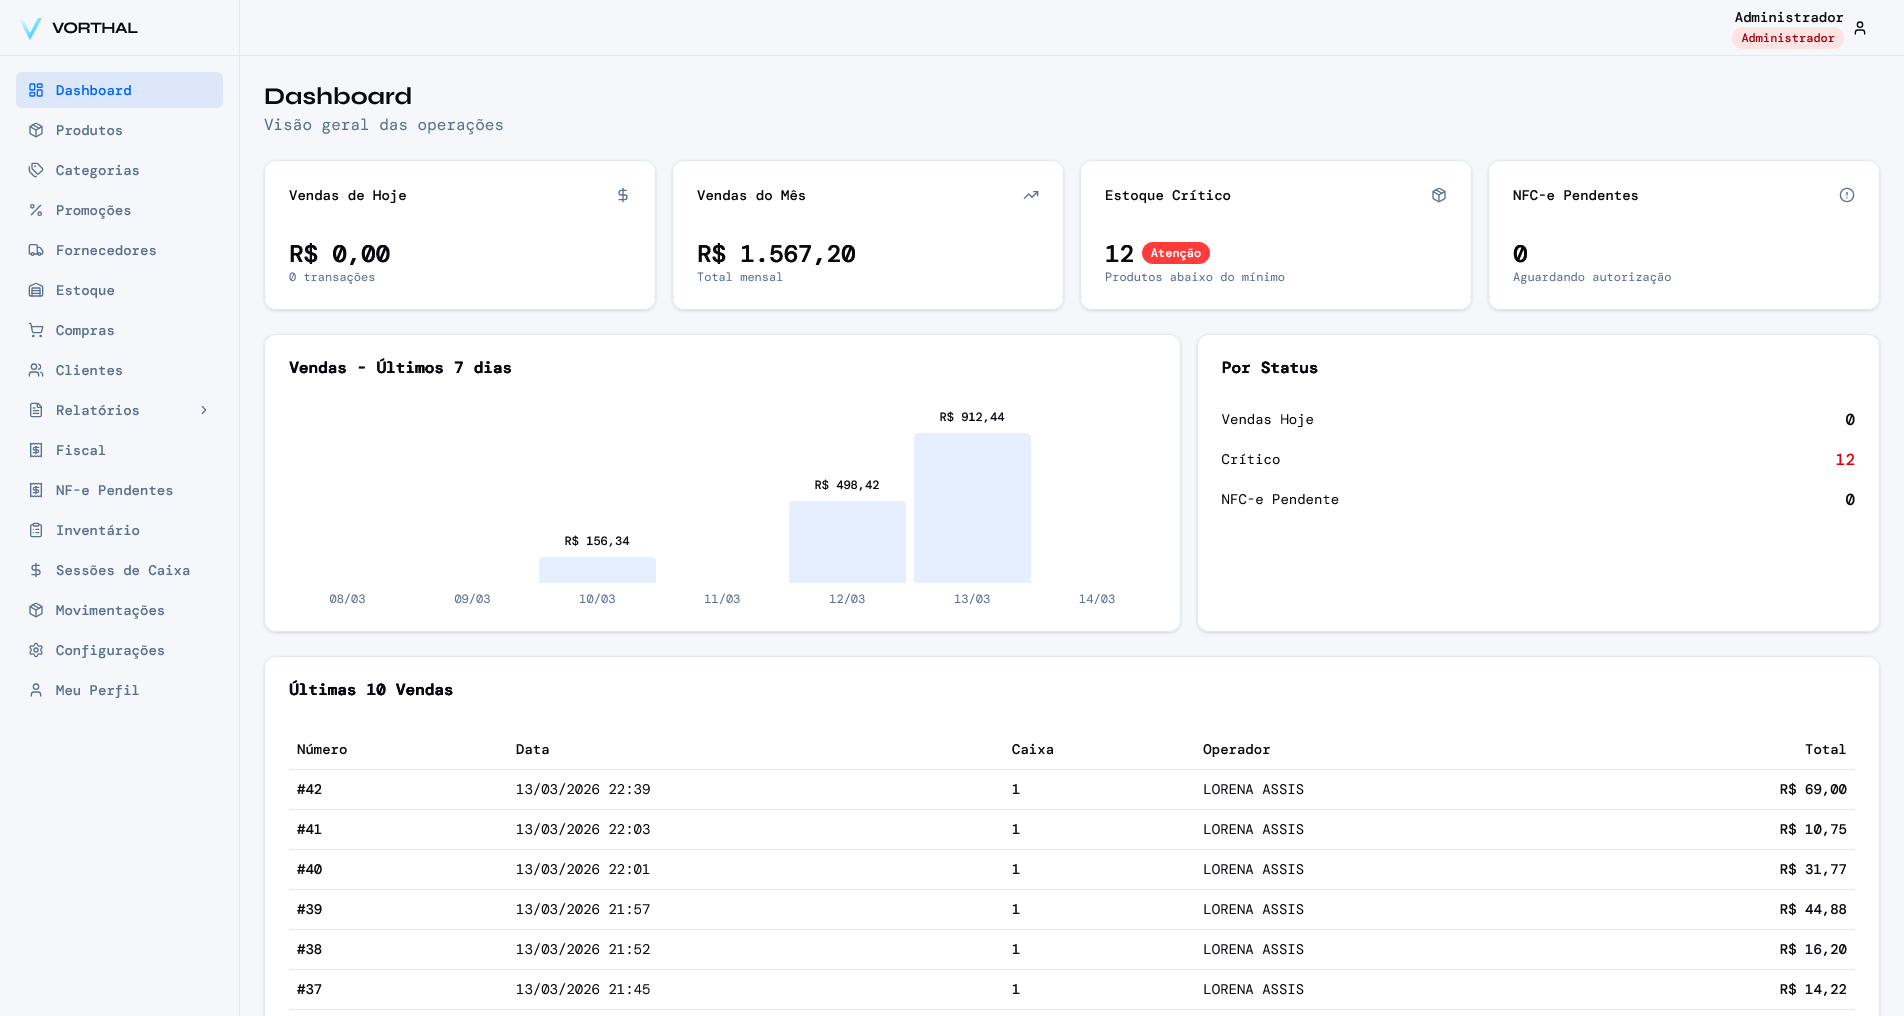Viewport: 1904px width, 1016px height.
Task: Go to Sessões de Caixa
Action: coord(122,570)
